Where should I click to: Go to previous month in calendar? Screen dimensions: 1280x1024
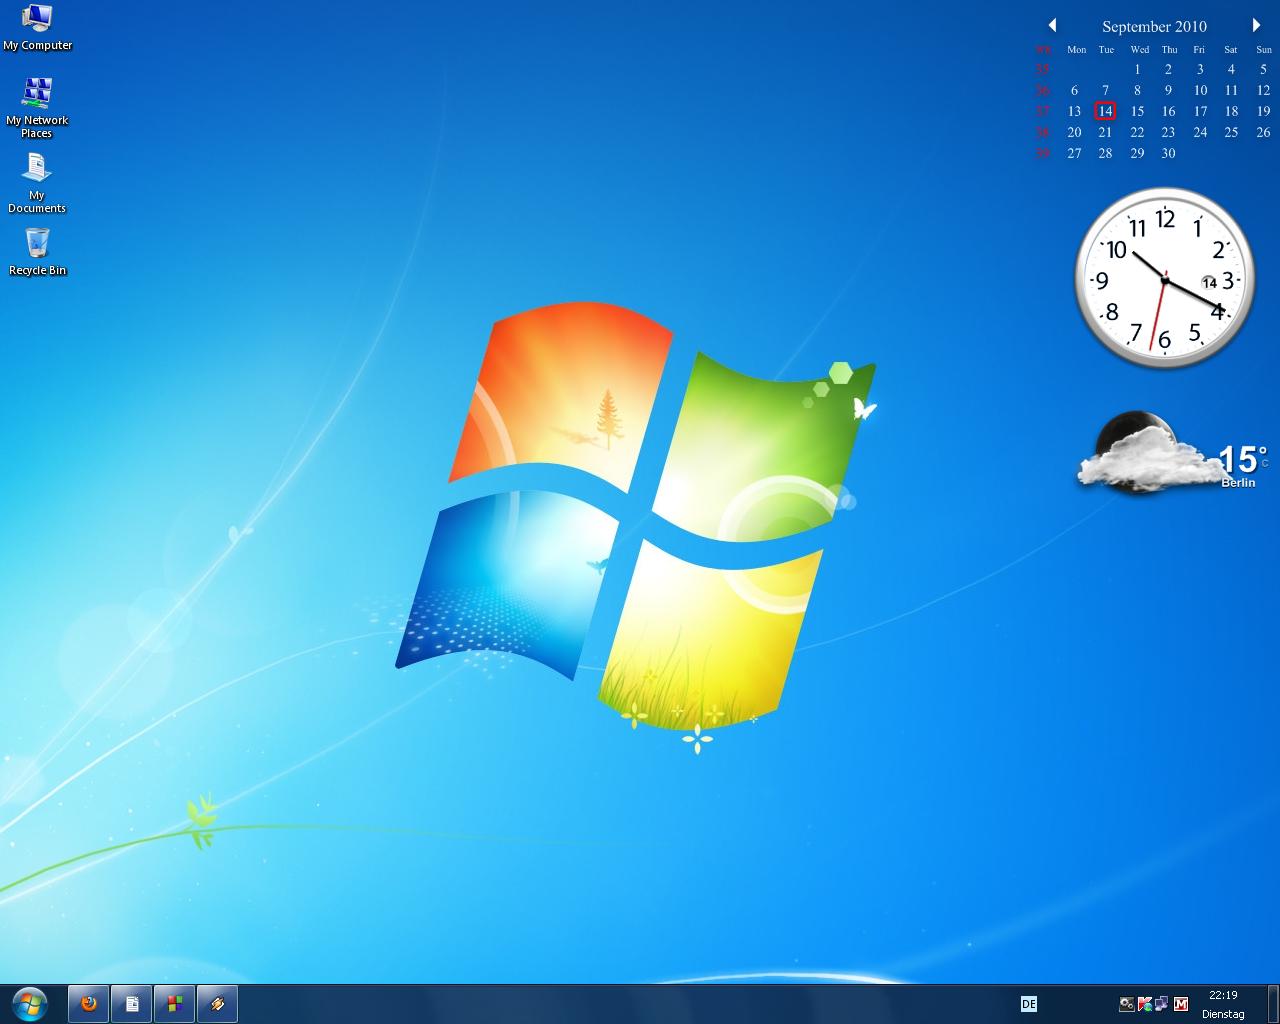[1052, 25]
